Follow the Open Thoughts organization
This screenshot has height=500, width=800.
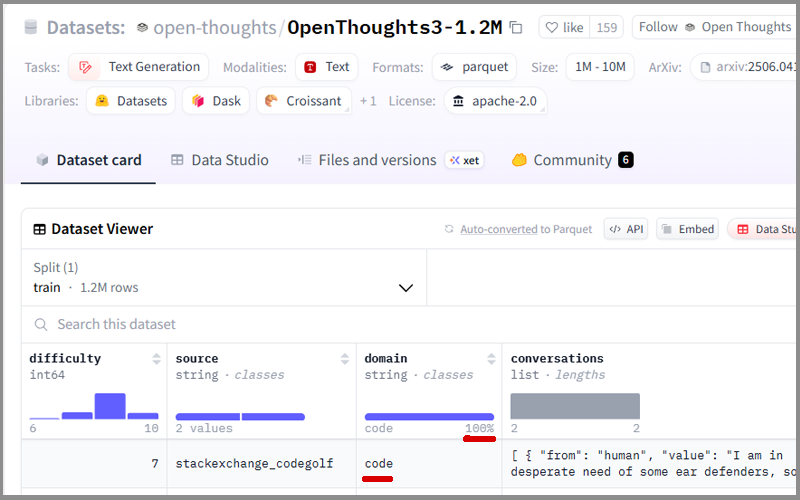point(715,27)
